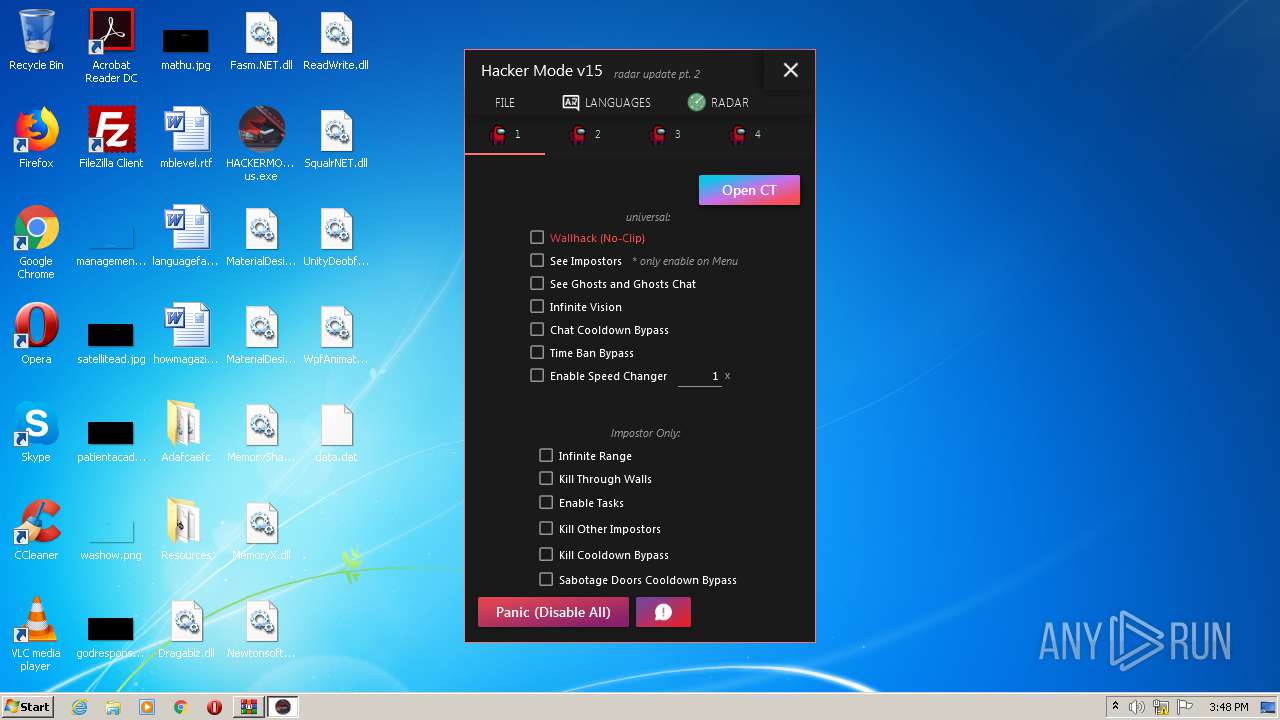Select the Fasm.NET.dll file
The width and height of the screenshot is (1280, 720).
pos(261,41)
